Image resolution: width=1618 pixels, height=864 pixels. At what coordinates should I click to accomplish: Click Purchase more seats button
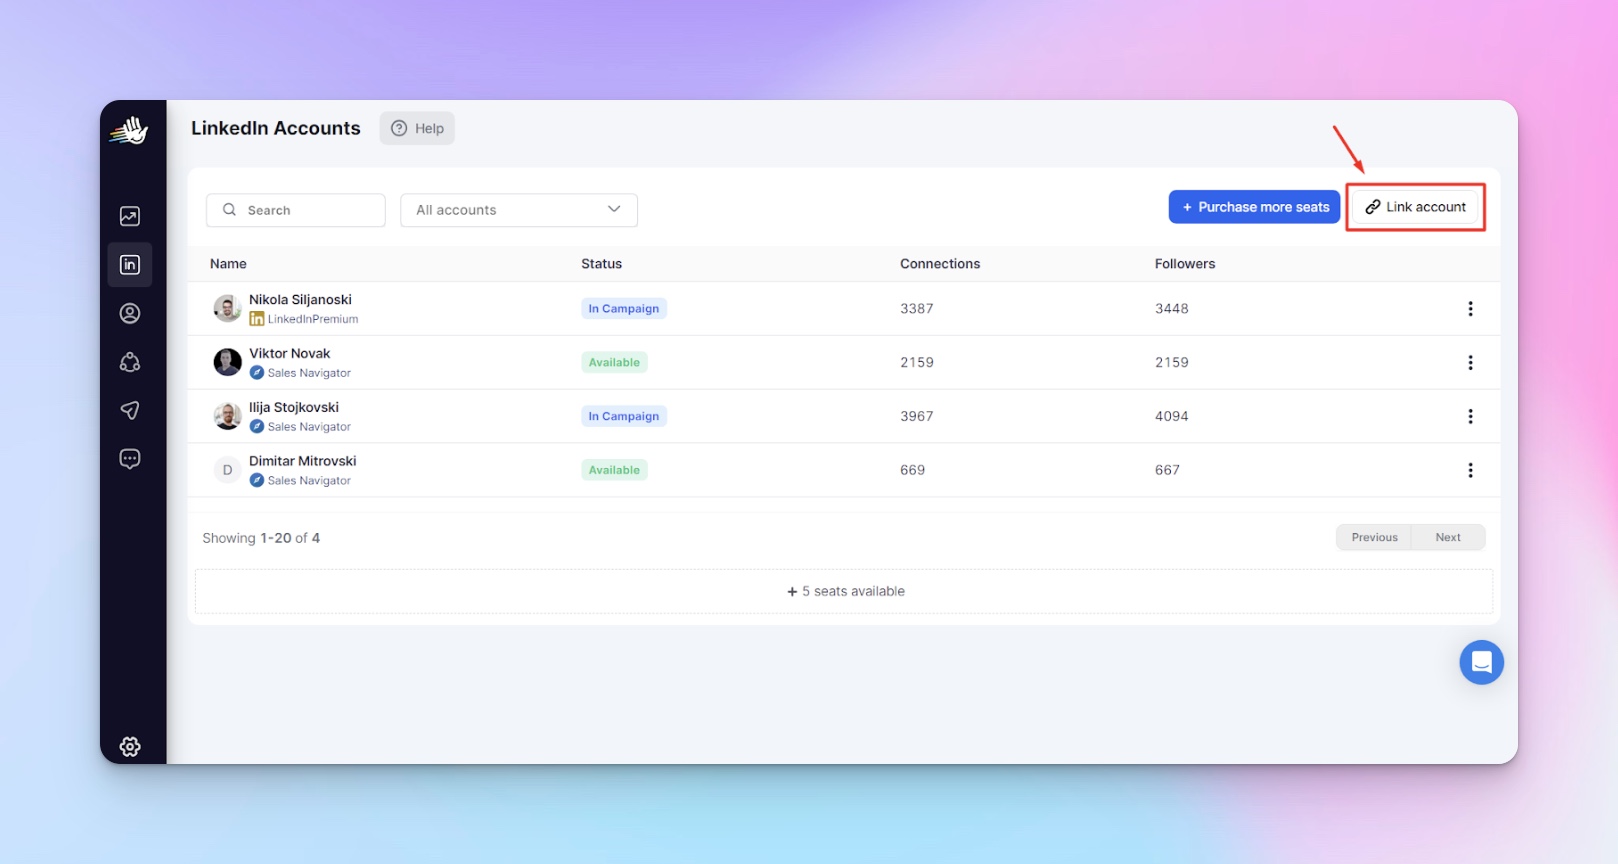click(x=1254, y=207)
